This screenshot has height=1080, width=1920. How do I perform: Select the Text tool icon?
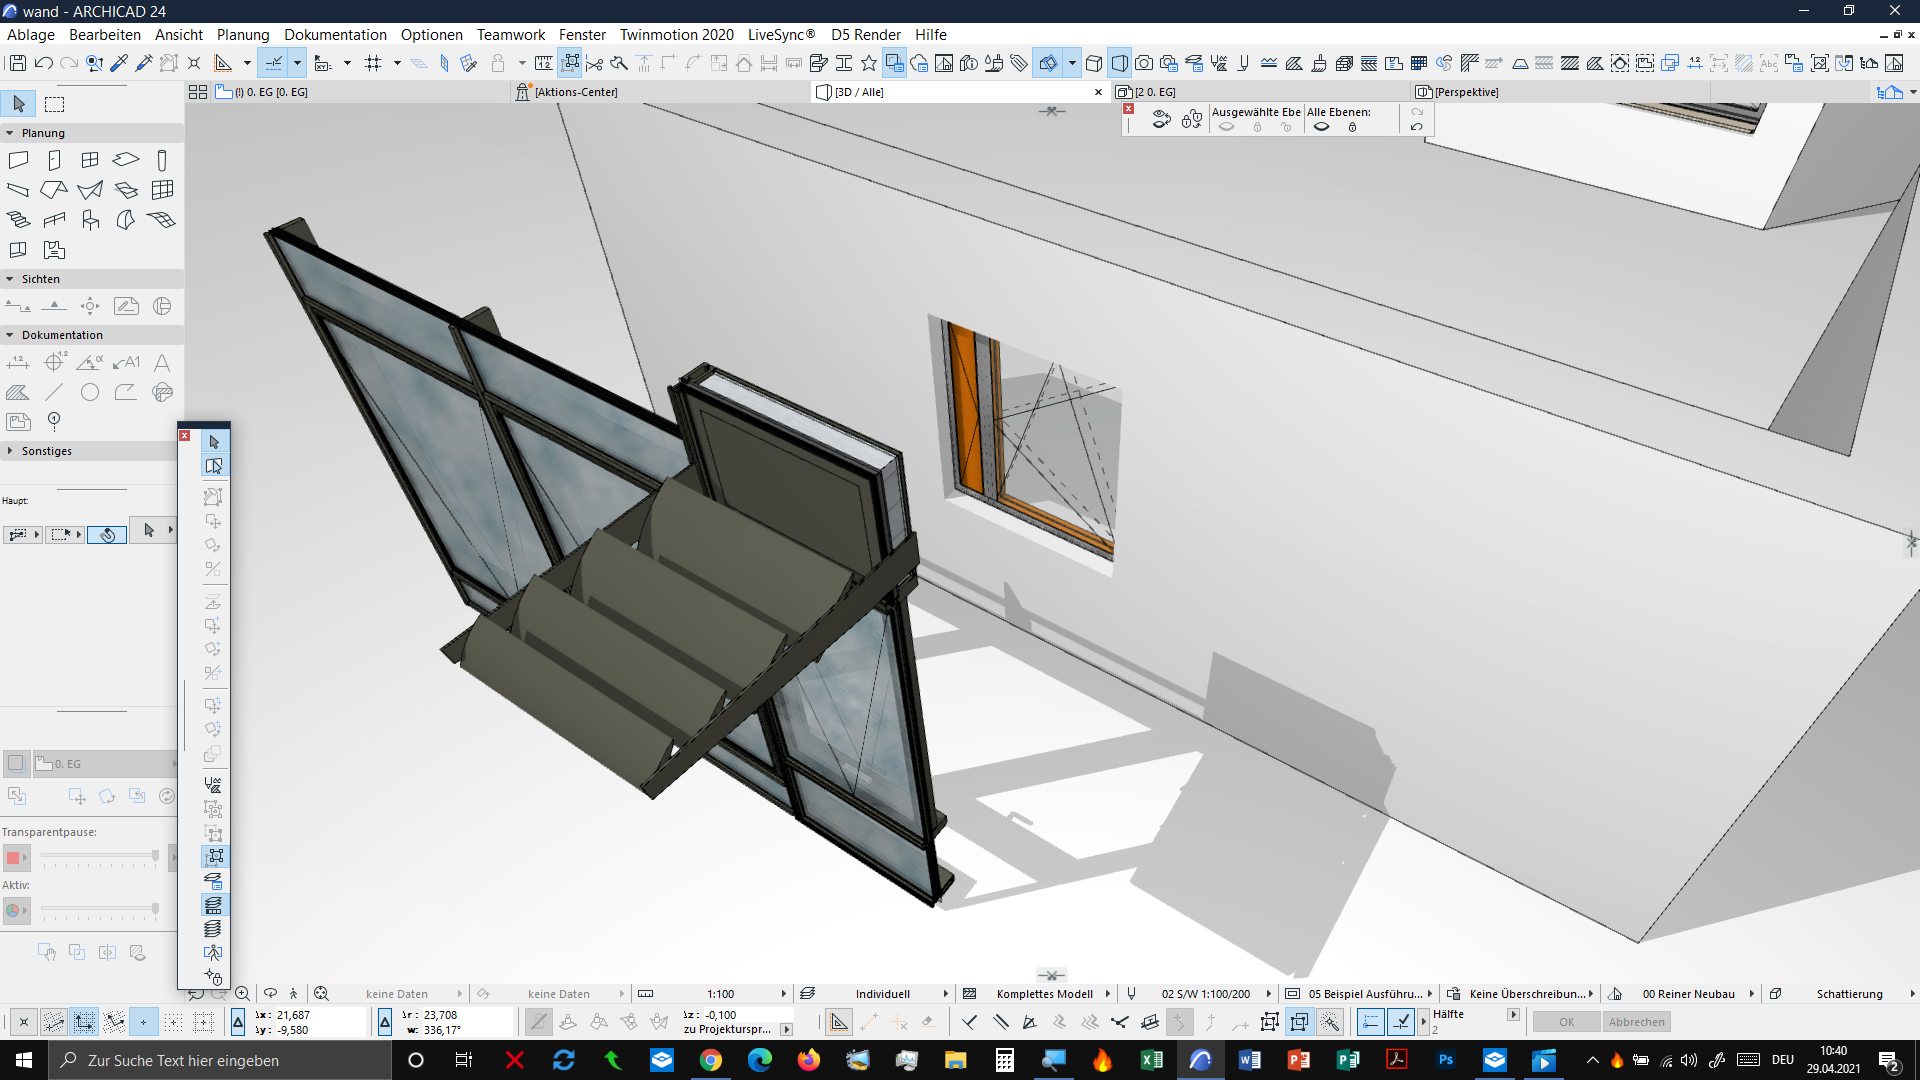[x=162, y=363]
